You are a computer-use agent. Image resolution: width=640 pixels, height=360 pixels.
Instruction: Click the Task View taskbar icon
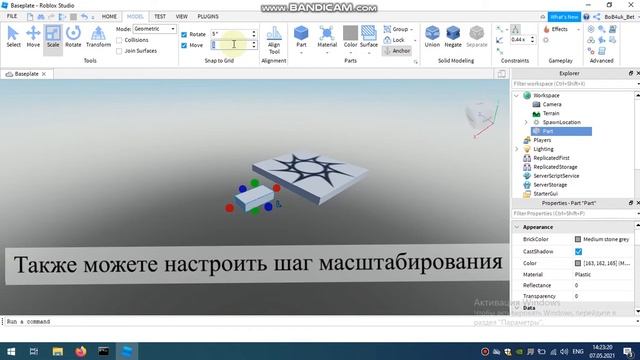34,351
